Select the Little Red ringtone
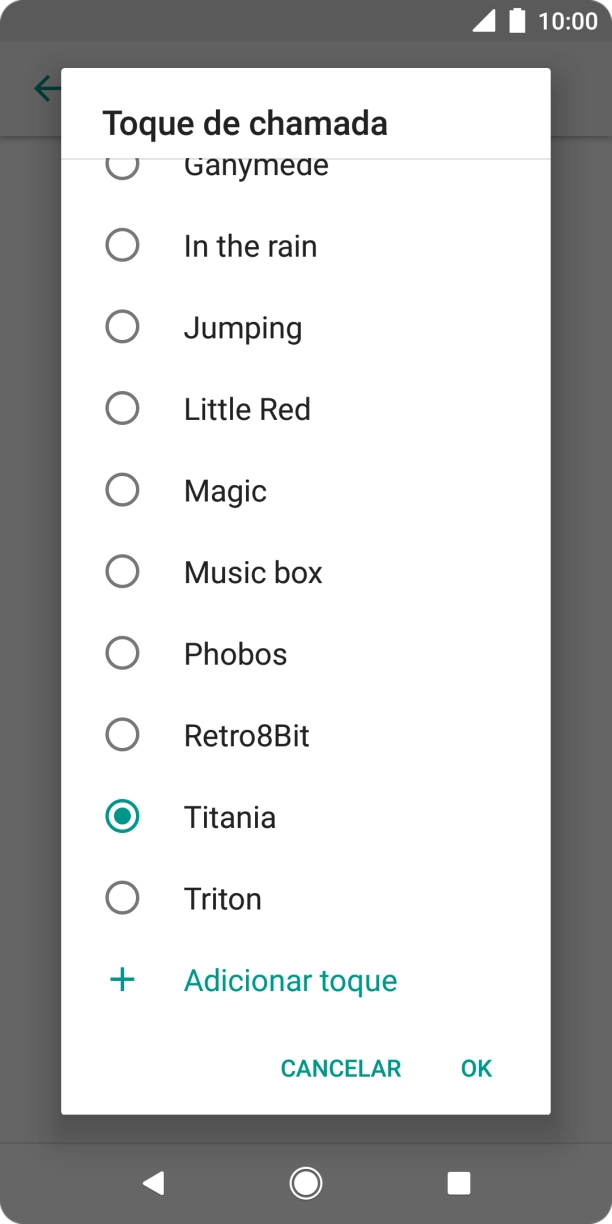 [122, 408]
